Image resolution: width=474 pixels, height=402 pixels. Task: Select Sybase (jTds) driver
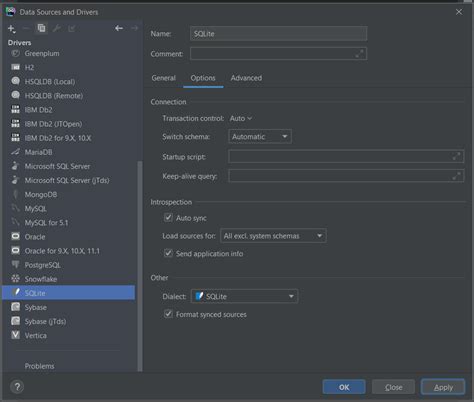45,321
